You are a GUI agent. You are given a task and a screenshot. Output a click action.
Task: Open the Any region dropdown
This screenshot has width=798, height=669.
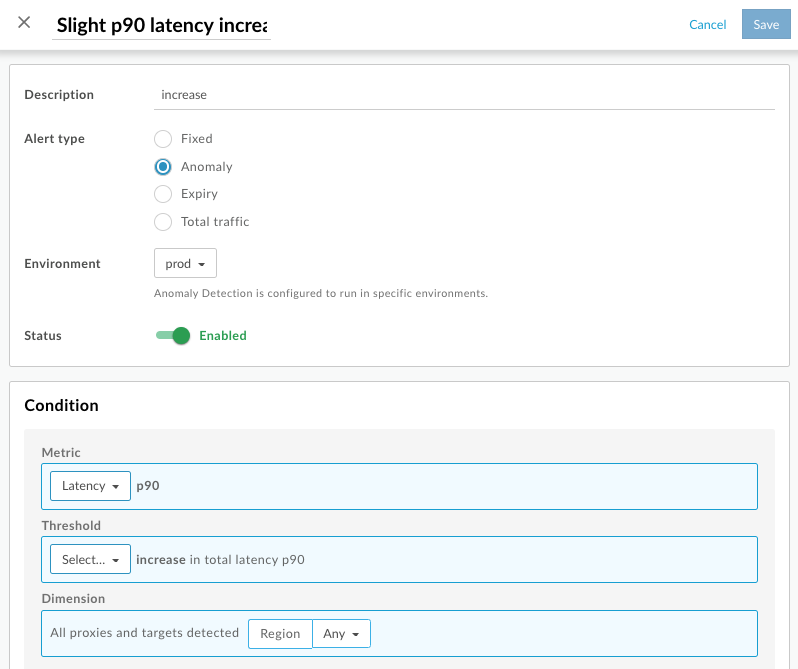tap(341, 634)
